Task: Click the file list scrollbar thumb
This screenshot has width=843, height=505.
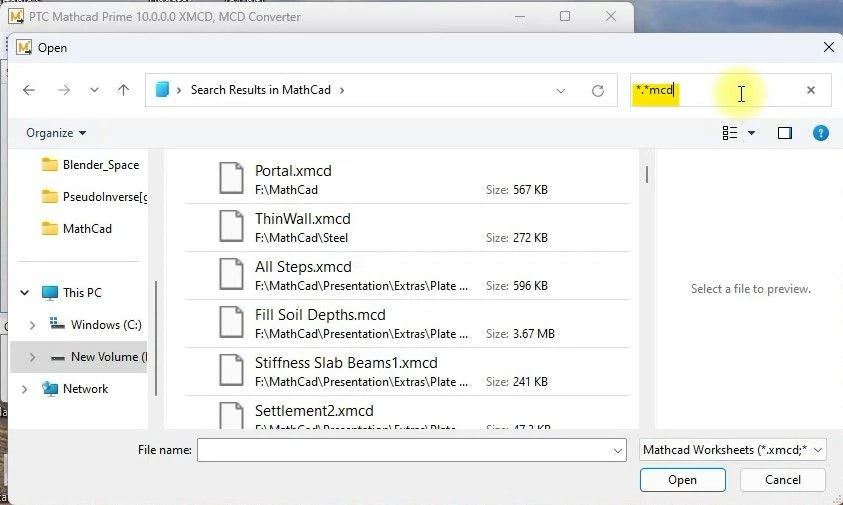Action: 647,174
